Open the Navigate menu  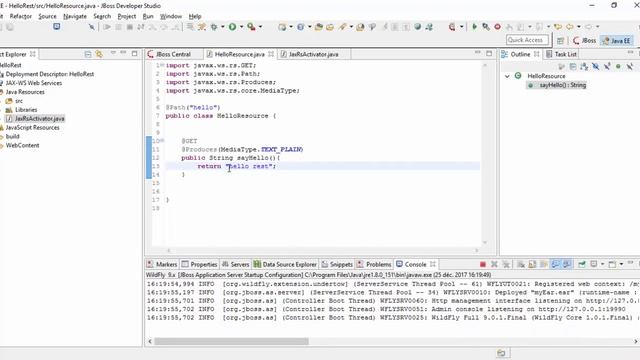75,16
